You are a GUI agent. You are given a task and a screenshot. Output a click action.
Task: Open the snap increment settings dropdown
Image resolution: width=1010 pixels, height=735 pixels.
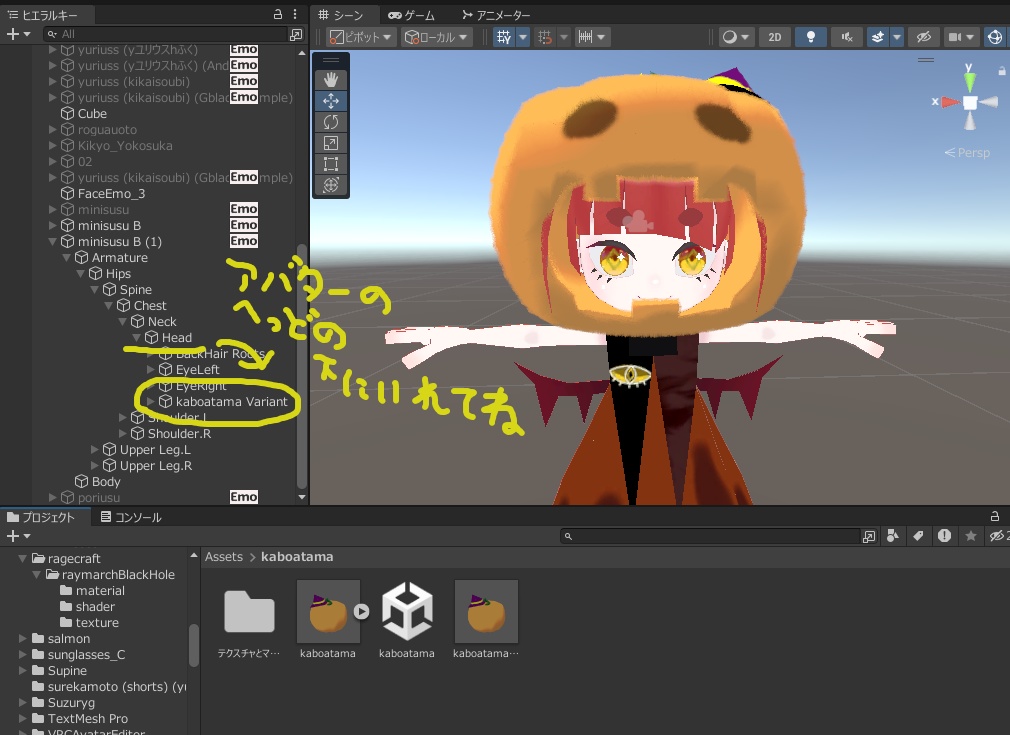tap(591, 37)
